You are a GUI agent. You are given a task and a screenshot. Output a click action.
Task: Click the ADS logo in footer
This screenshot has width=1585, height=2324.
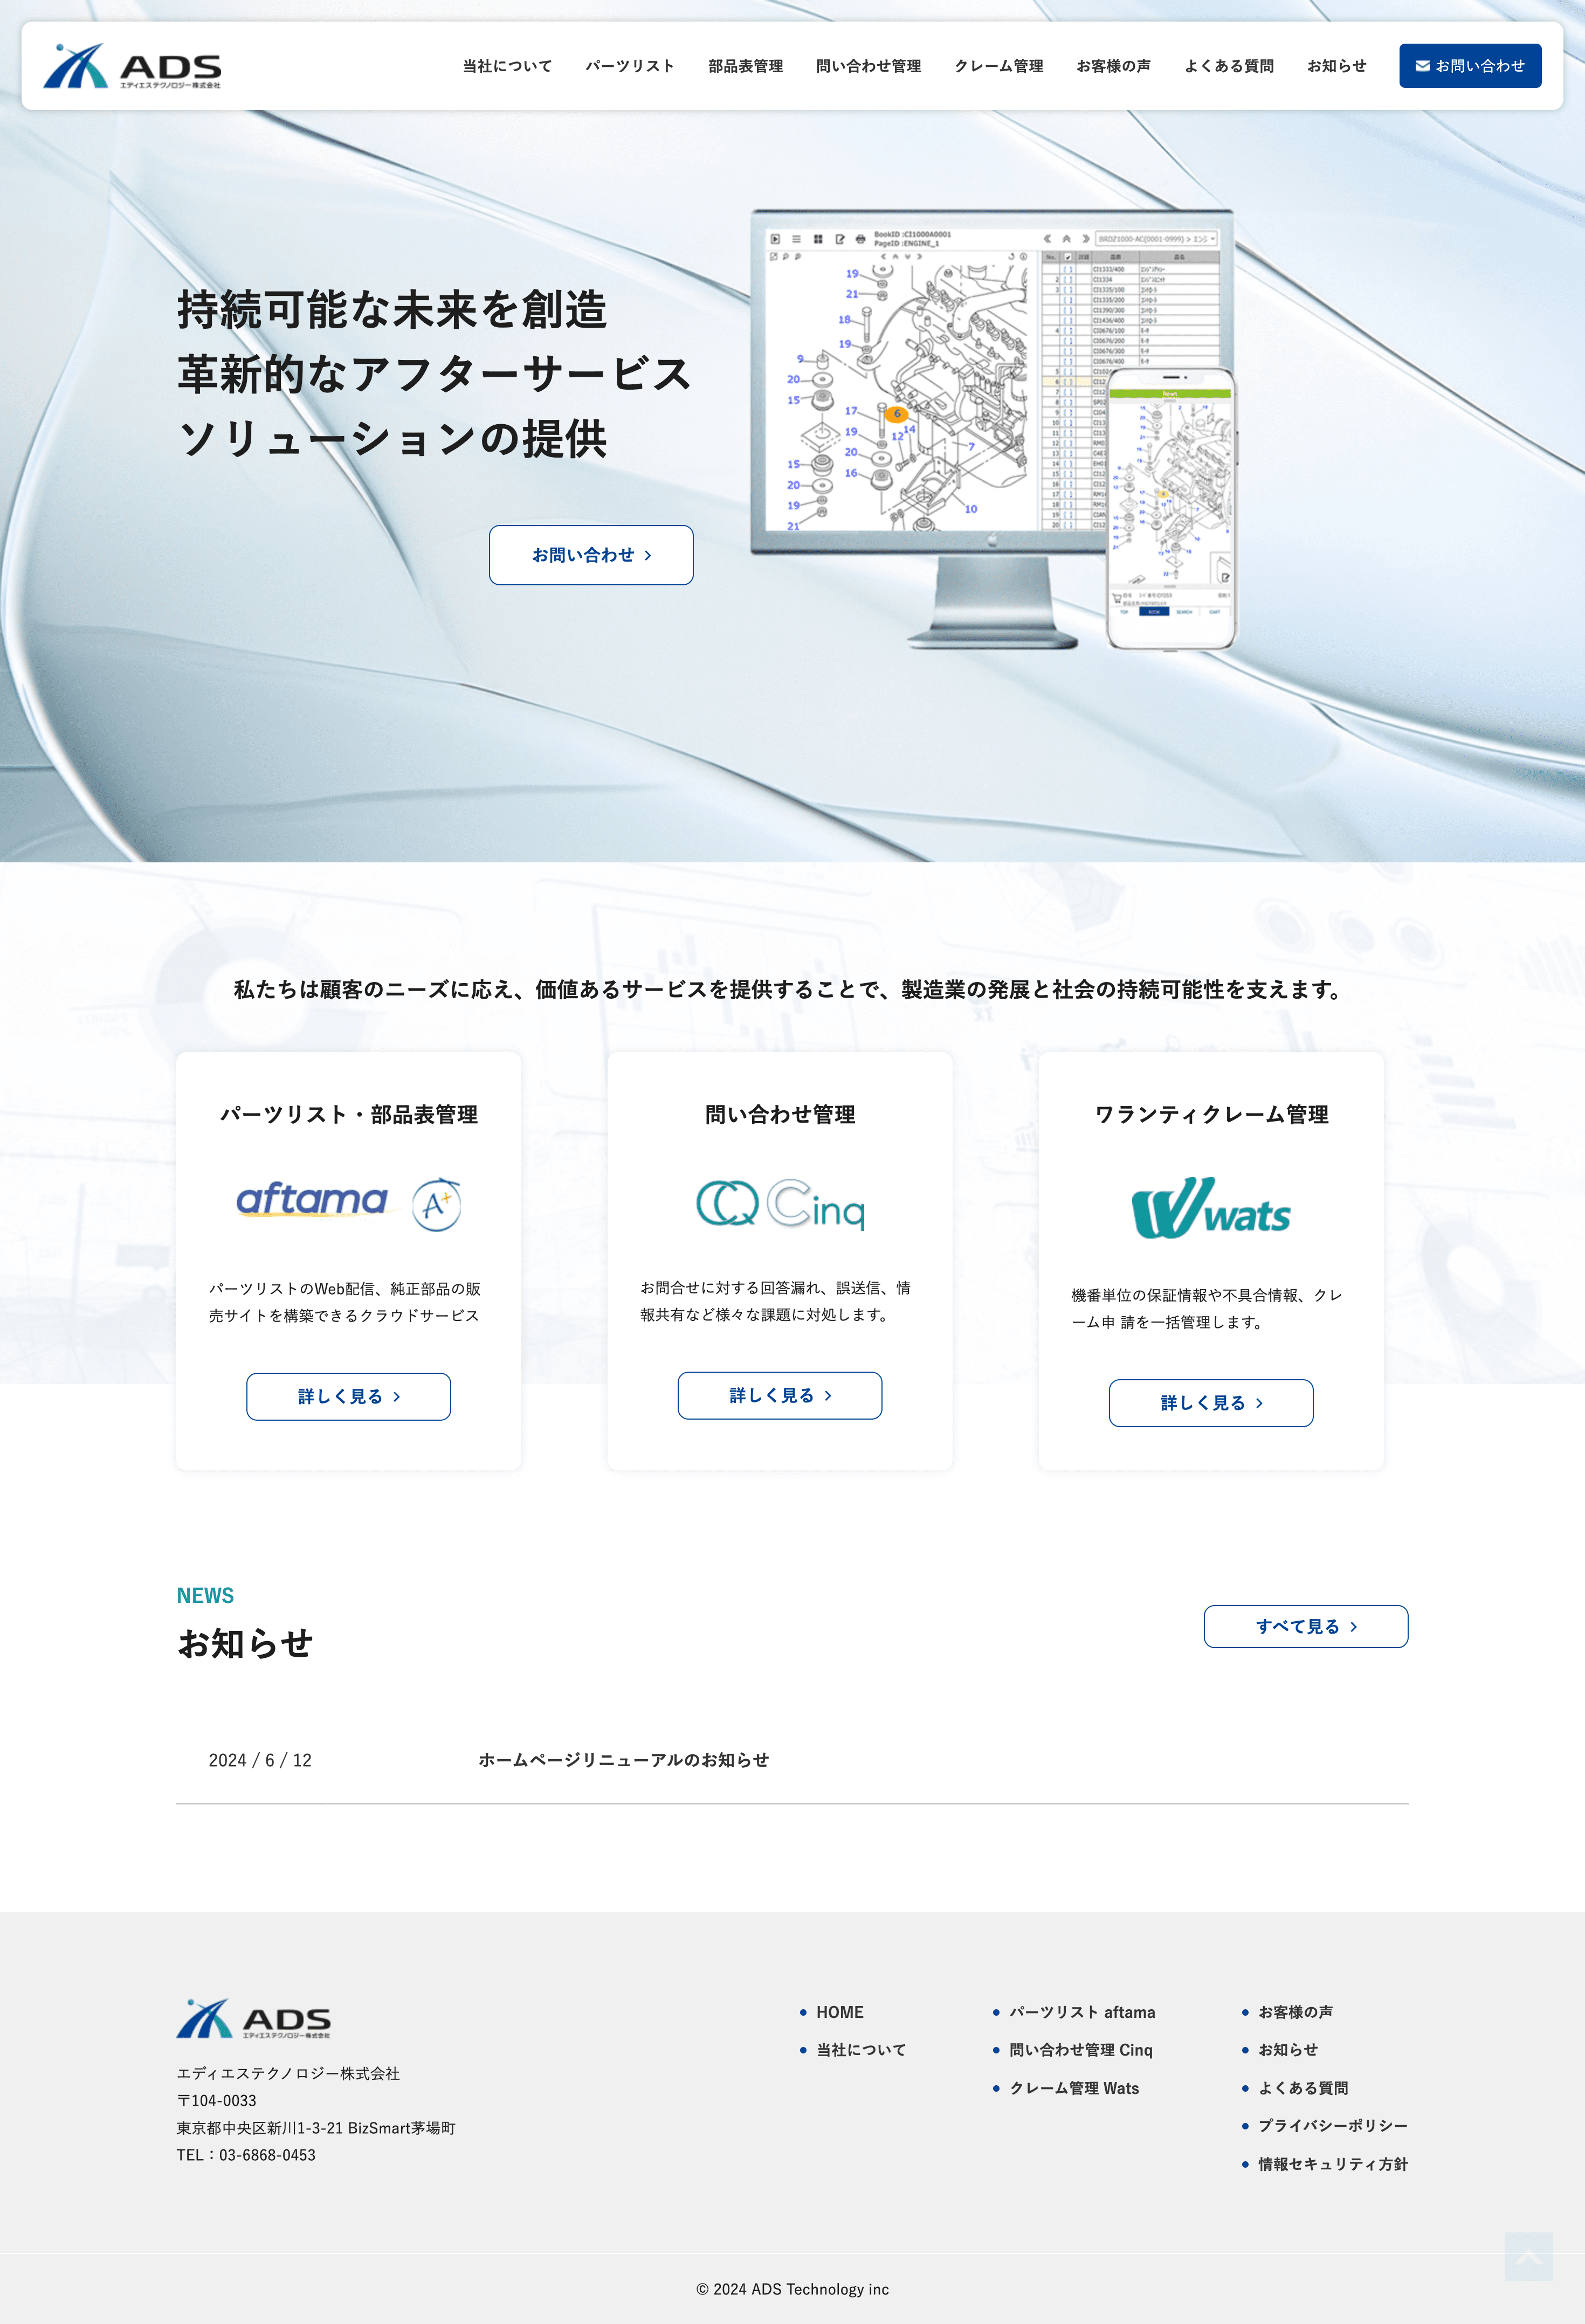point(254,2018)
